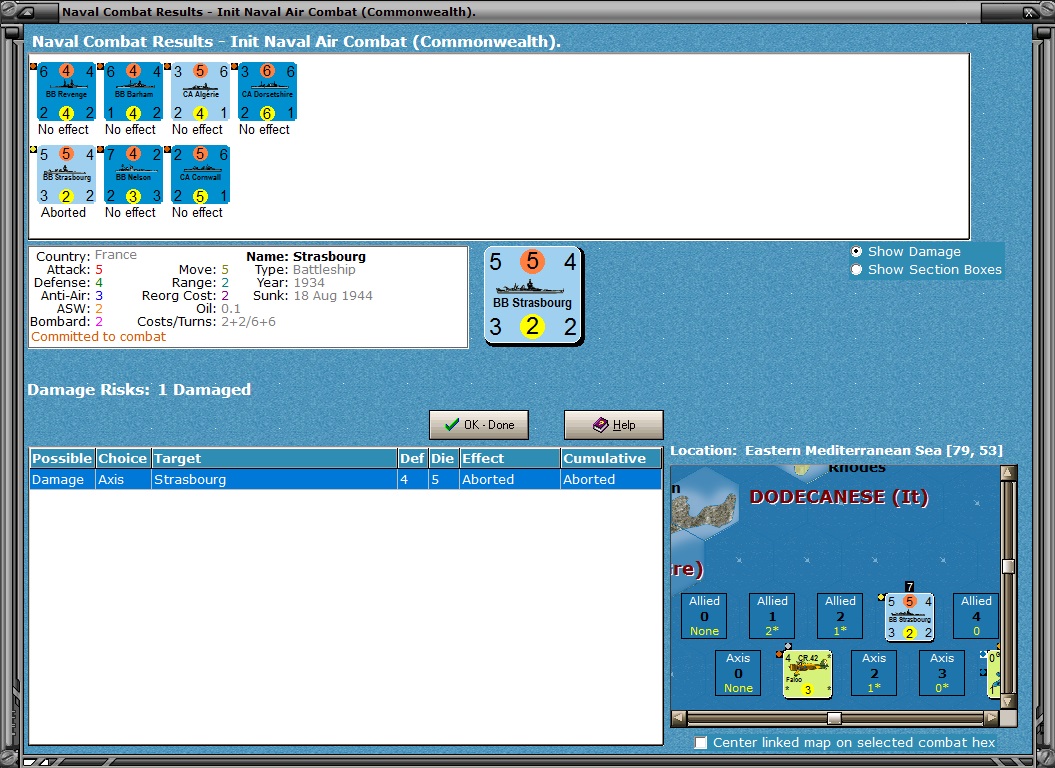Select the BB Strasbourg counter in results grid
The image size is (1055, 768).
[x=66, y=174]
